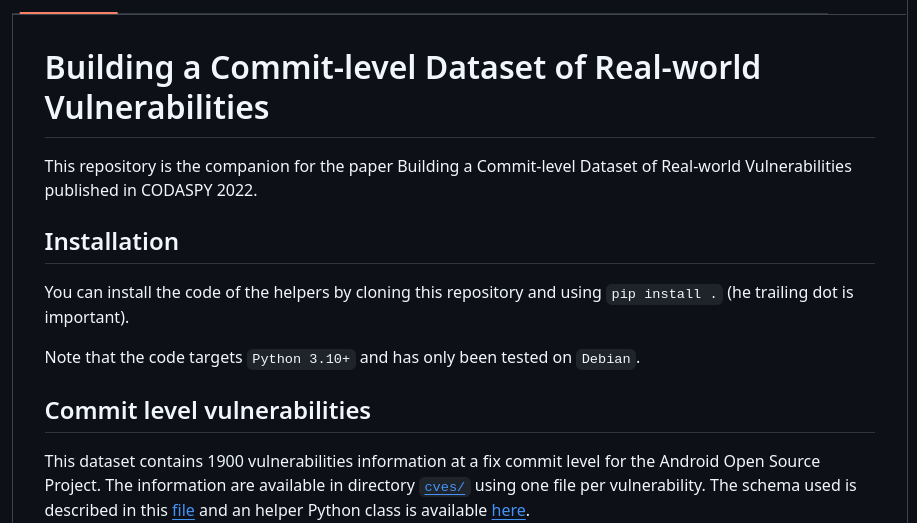The image size is (917, 523).
Task: Click the main README title heading
Action: 402,87
